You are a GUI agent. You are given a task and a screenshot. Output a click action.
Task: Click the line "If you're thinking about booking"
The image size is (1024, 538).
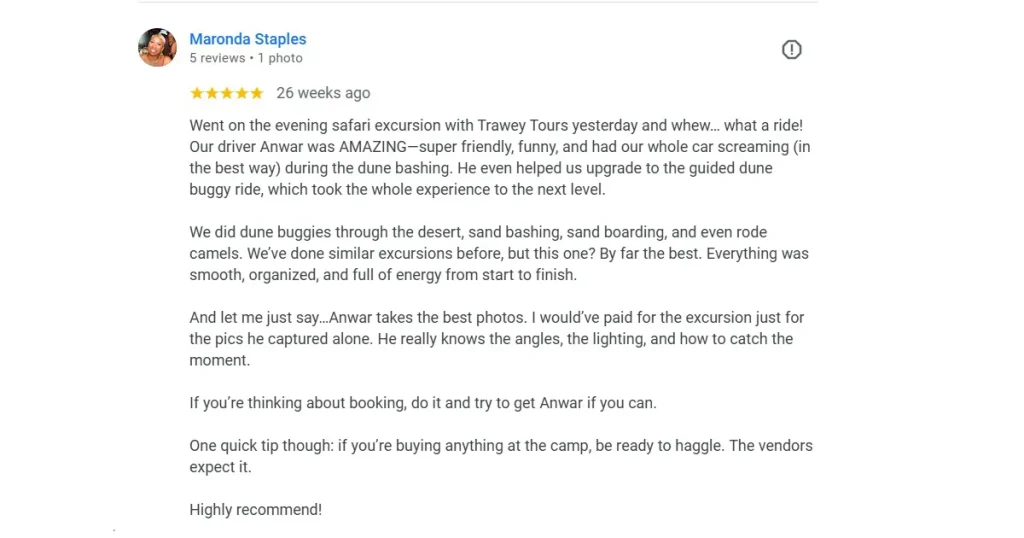point(422,403)
